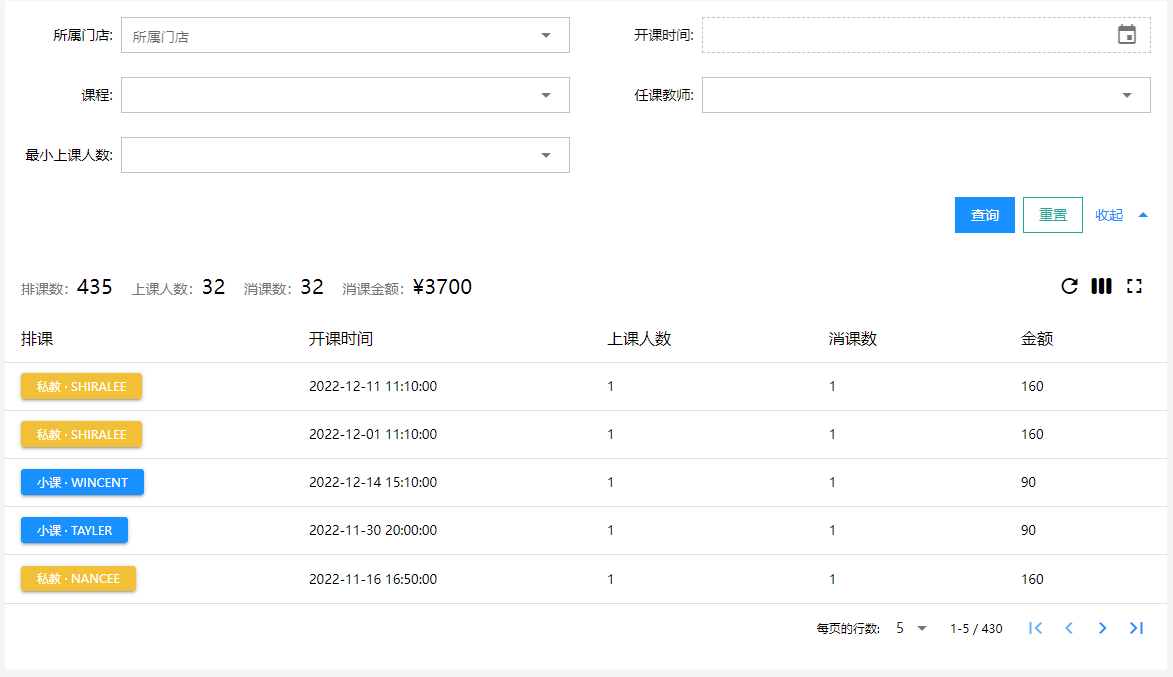1173x677 pixels.
Task: Go to the previous page
Action: (x=1069, y=628)
